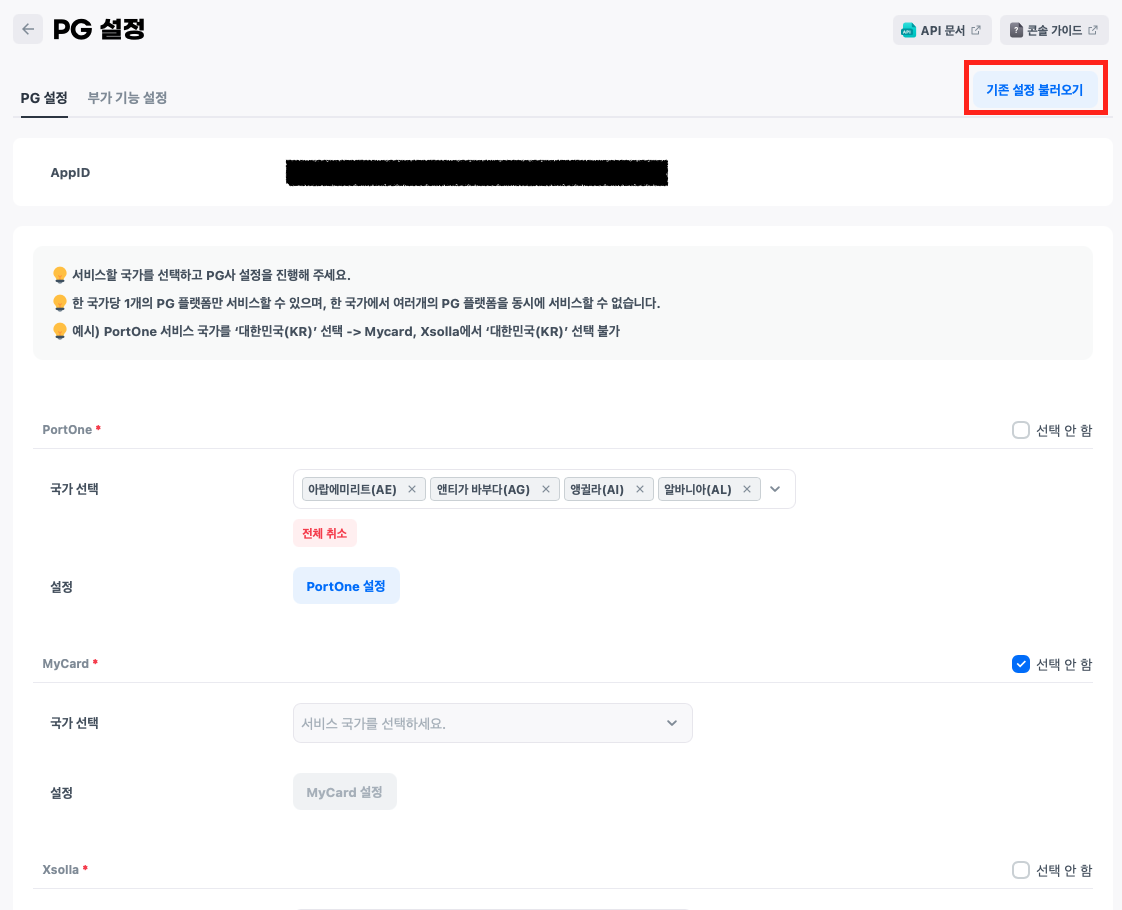Click the 콘솔 가이드 help icon
Viewport: 1122px width, 910px height.
(1016, 30)
